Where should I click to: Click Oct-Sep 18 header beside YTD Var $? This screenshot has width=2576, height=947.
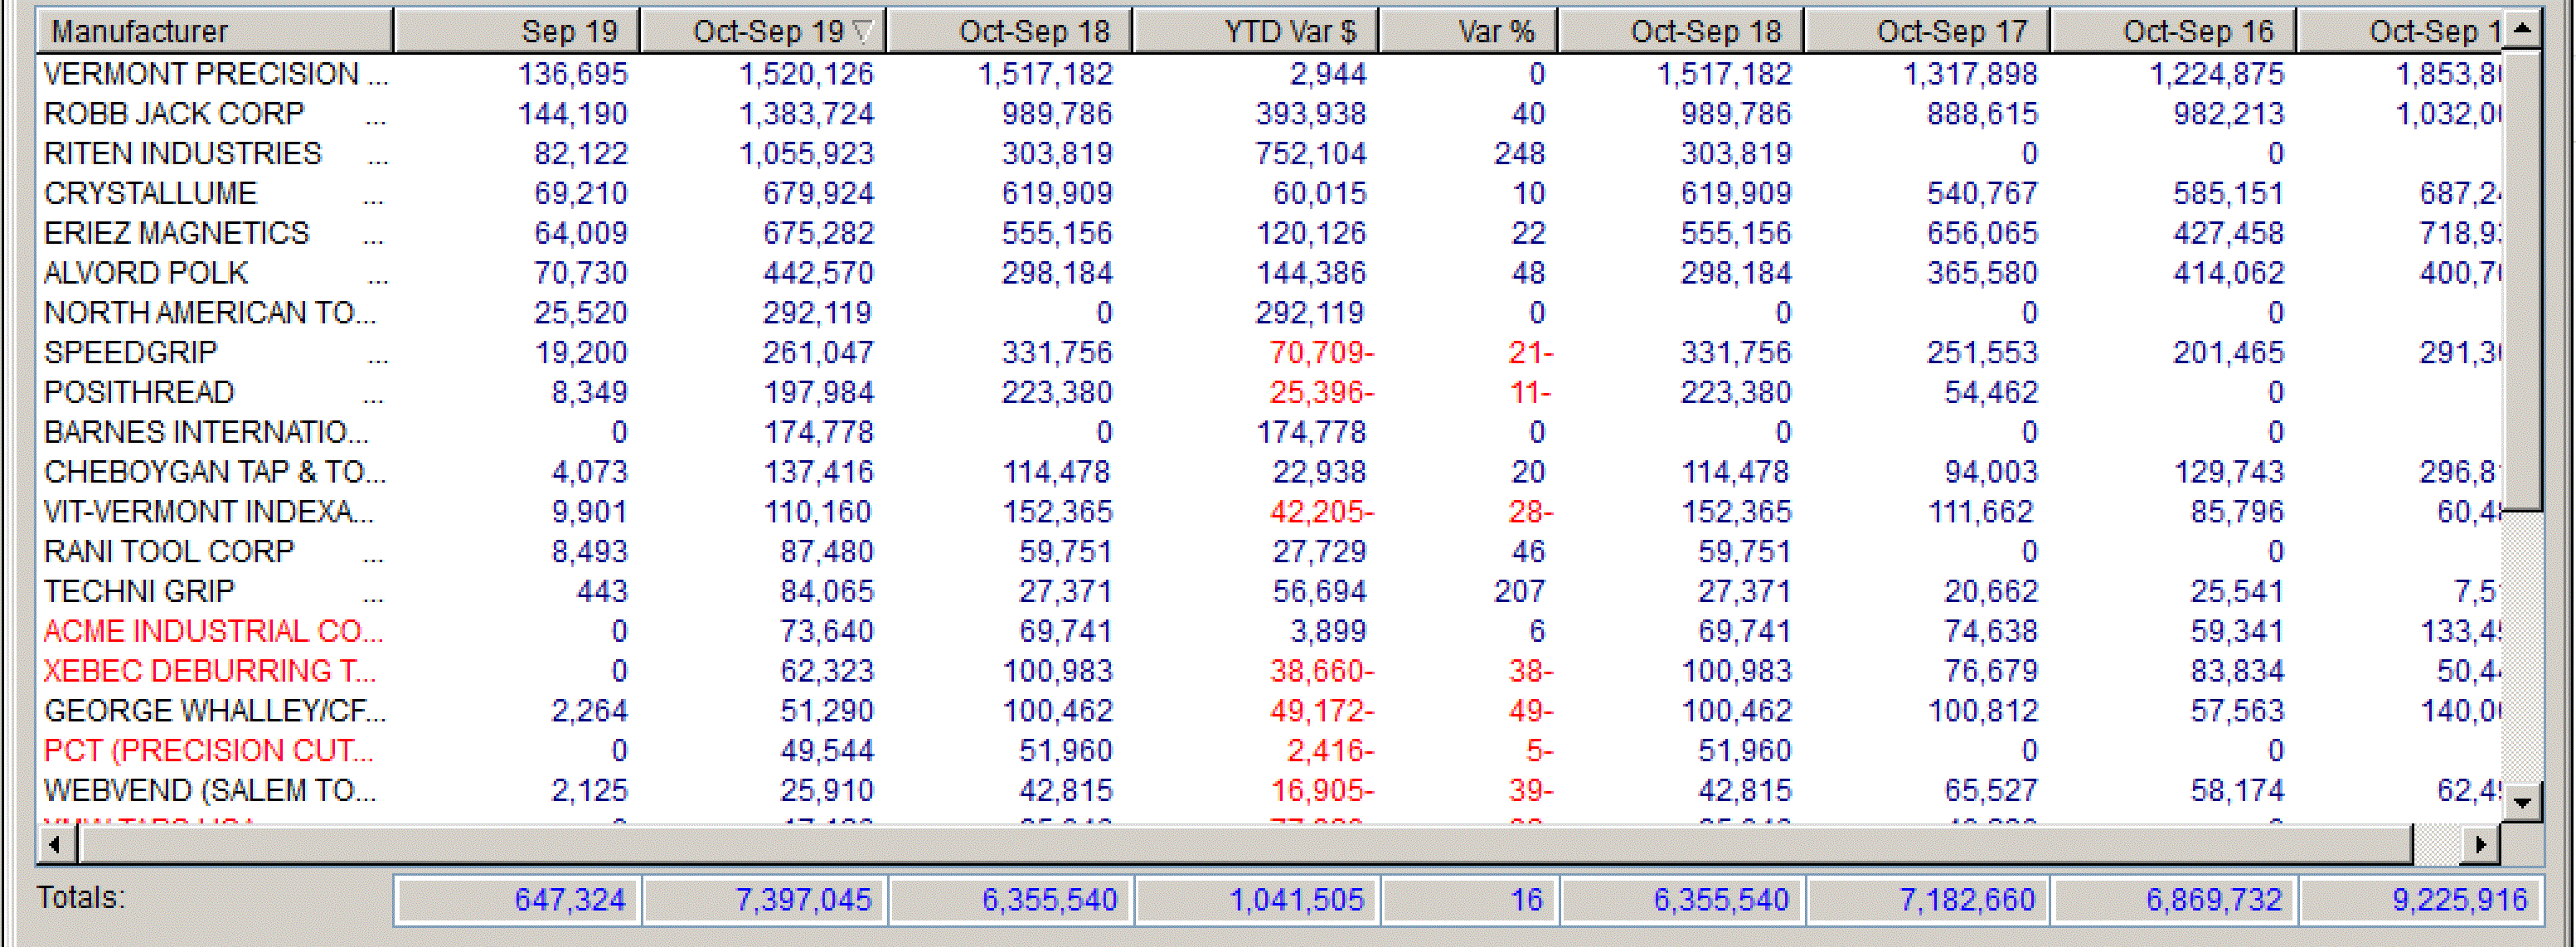point(1008,31)
